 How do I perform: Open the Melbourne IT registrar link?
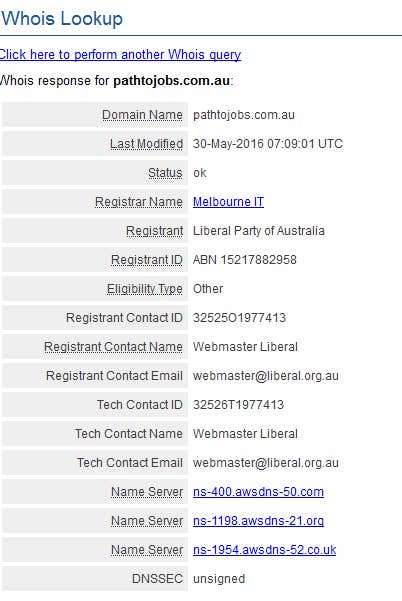point(228,202)
